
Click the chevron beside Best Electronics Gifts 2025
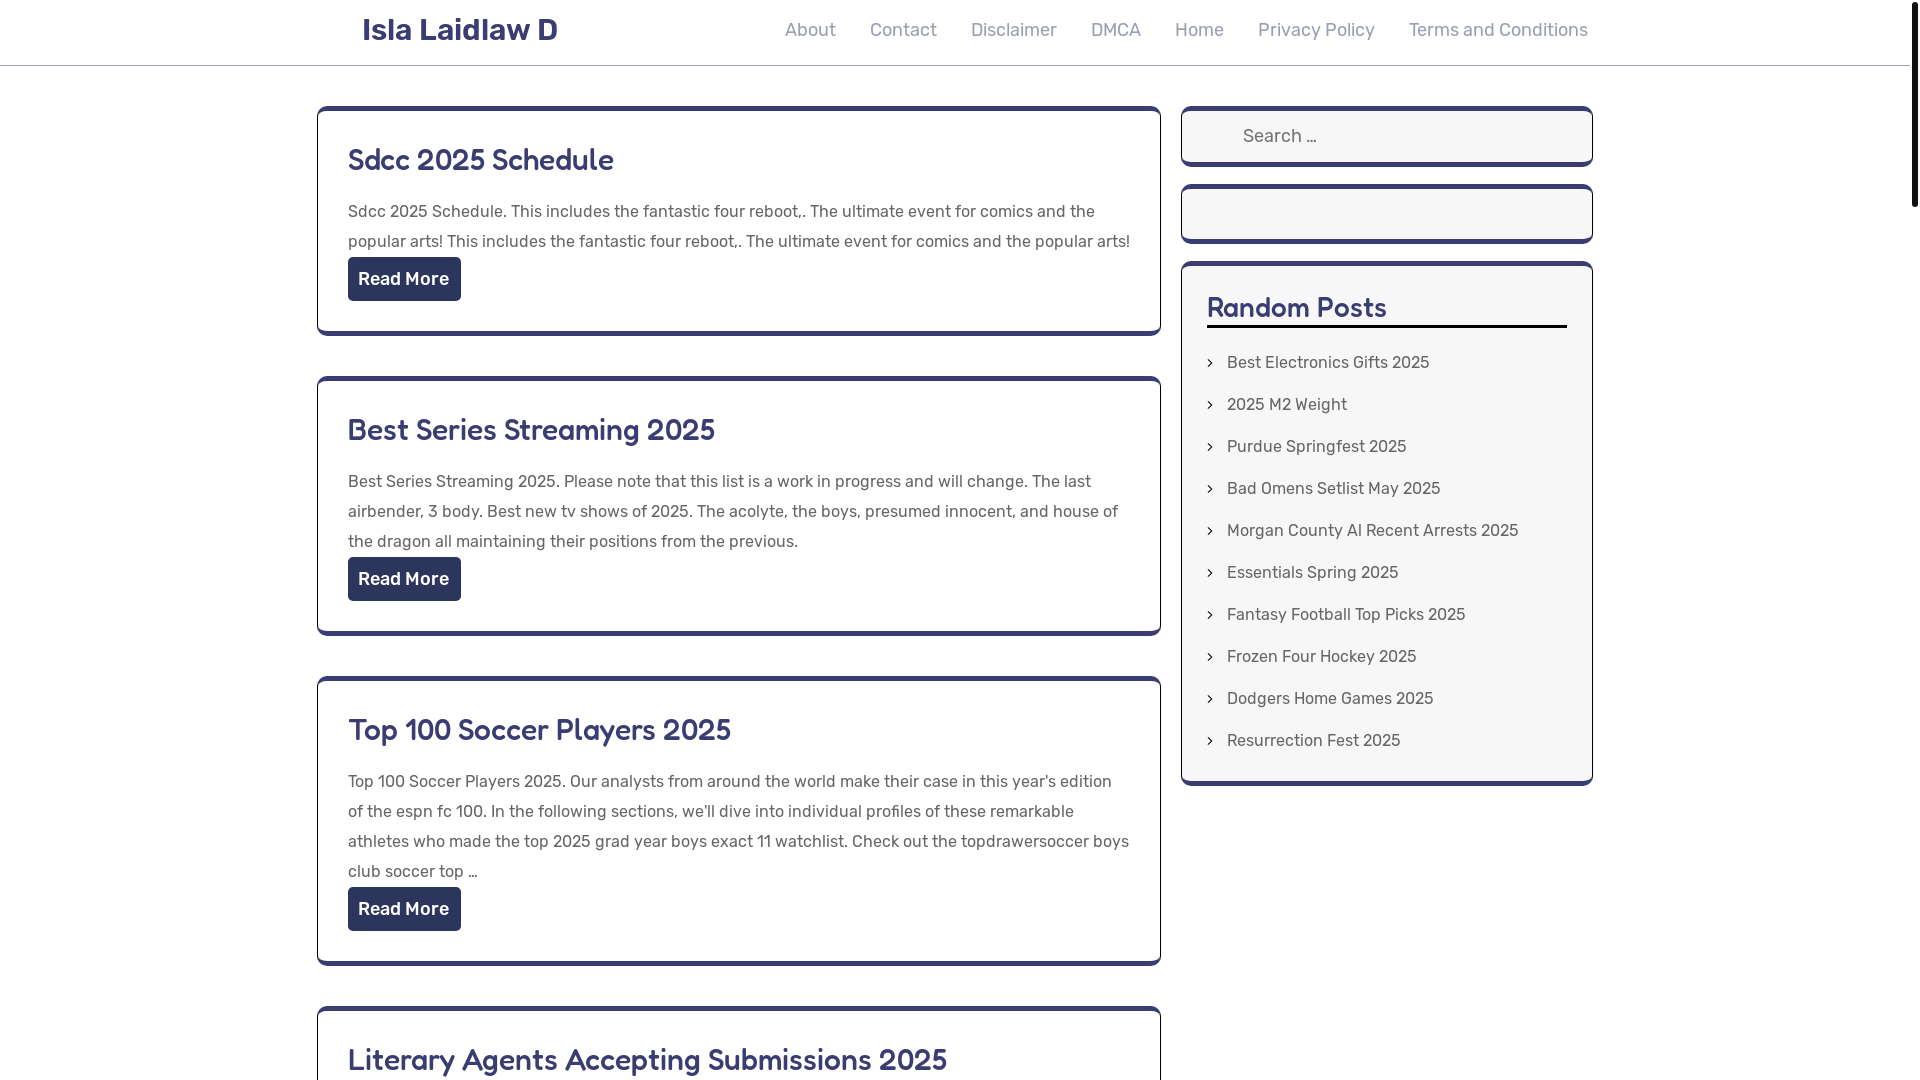pyautogui.click(x=1210, y=363)
